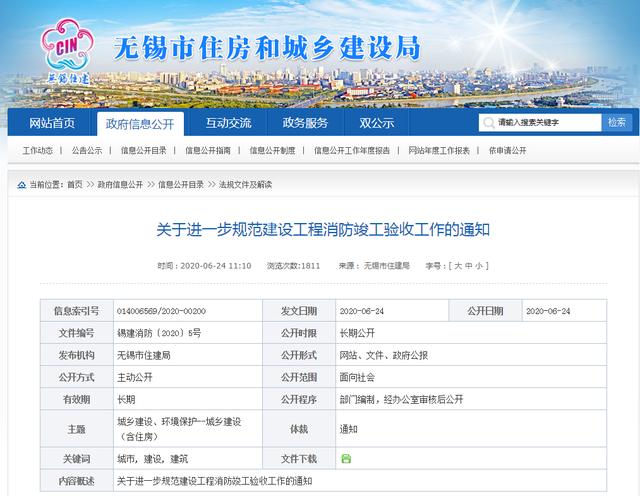
Task: Click 法规文件及解读 in the breadcrumb
Action: 245,185
